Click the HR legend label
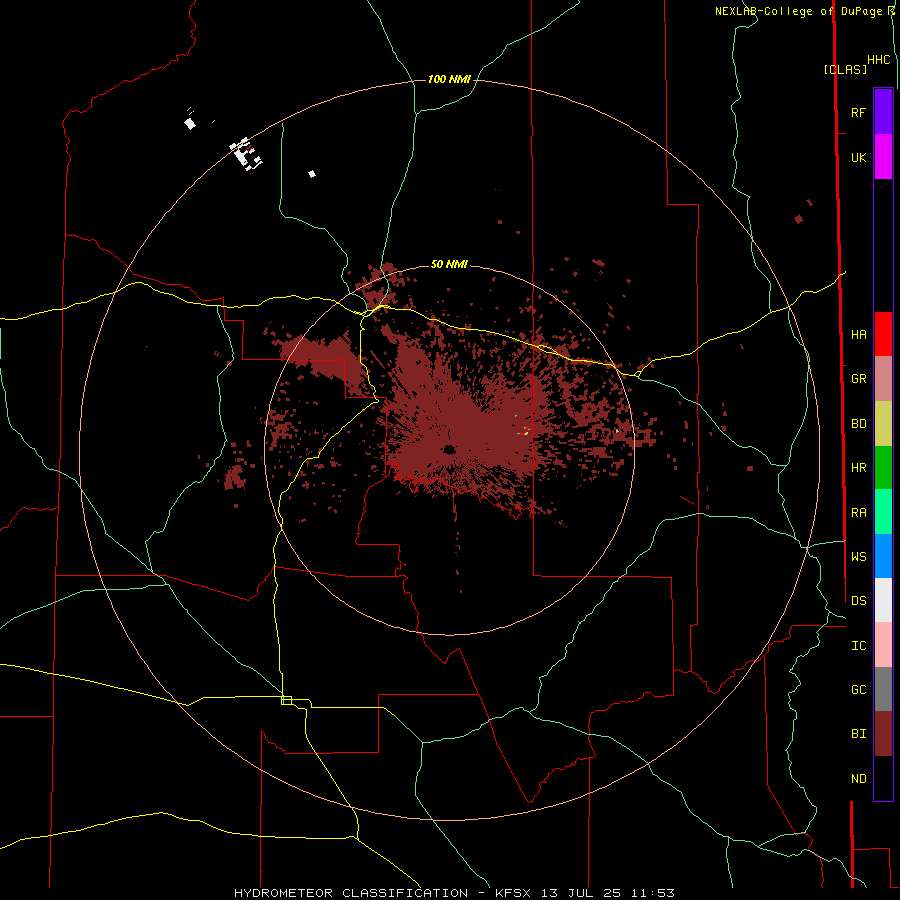The image size is (900, 900). (858, 468)
